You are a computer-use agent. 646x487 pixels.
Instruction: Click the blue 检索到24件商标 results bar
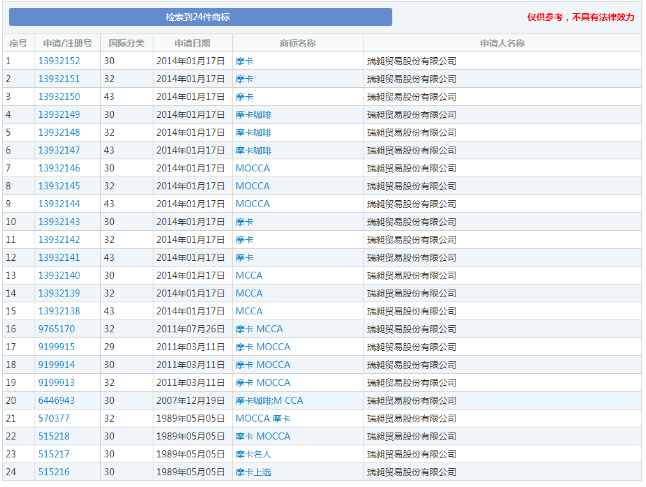pyautogui.click(x=200, y=17)
